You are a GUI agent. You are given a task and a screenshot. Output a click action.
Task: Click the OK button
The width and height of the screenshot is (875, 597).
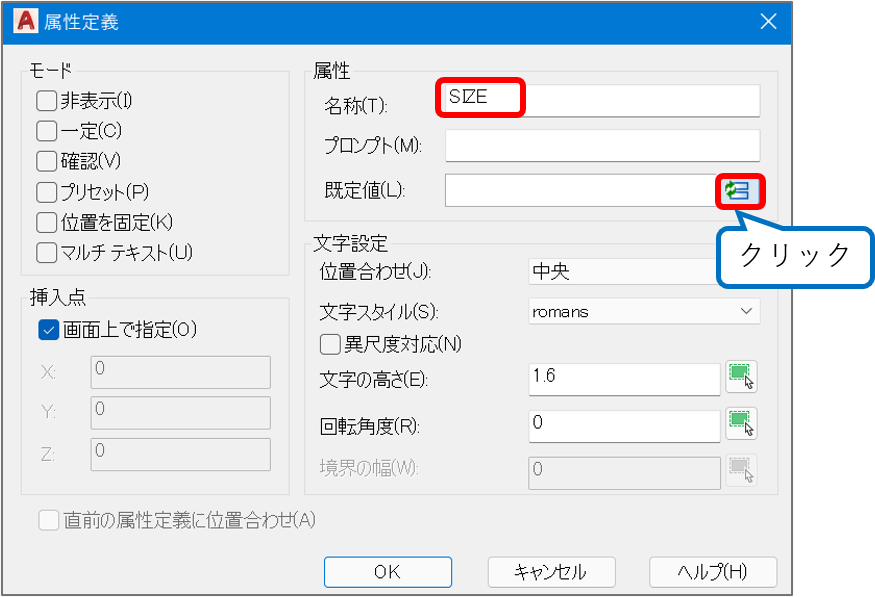pyautogui.click(x=388, y=572)
